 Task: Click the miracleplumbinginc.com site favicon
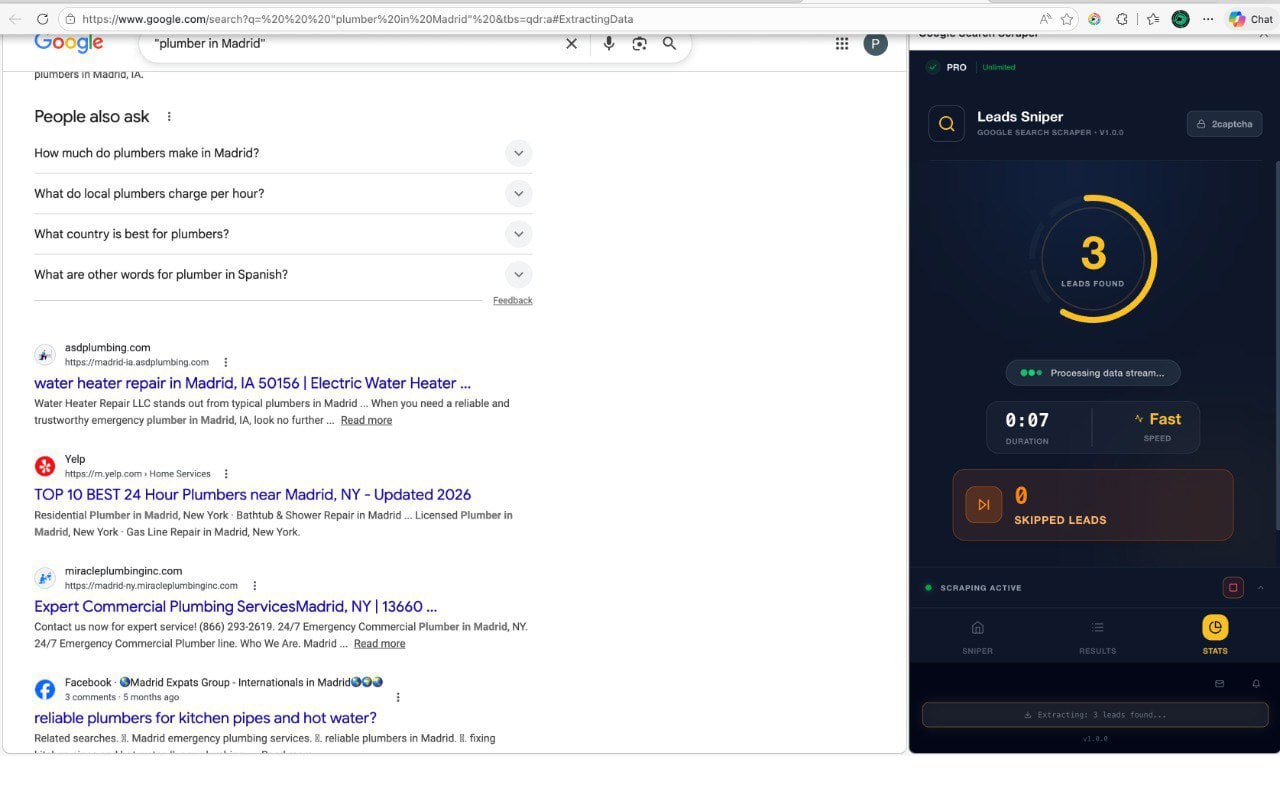point(45,578)
